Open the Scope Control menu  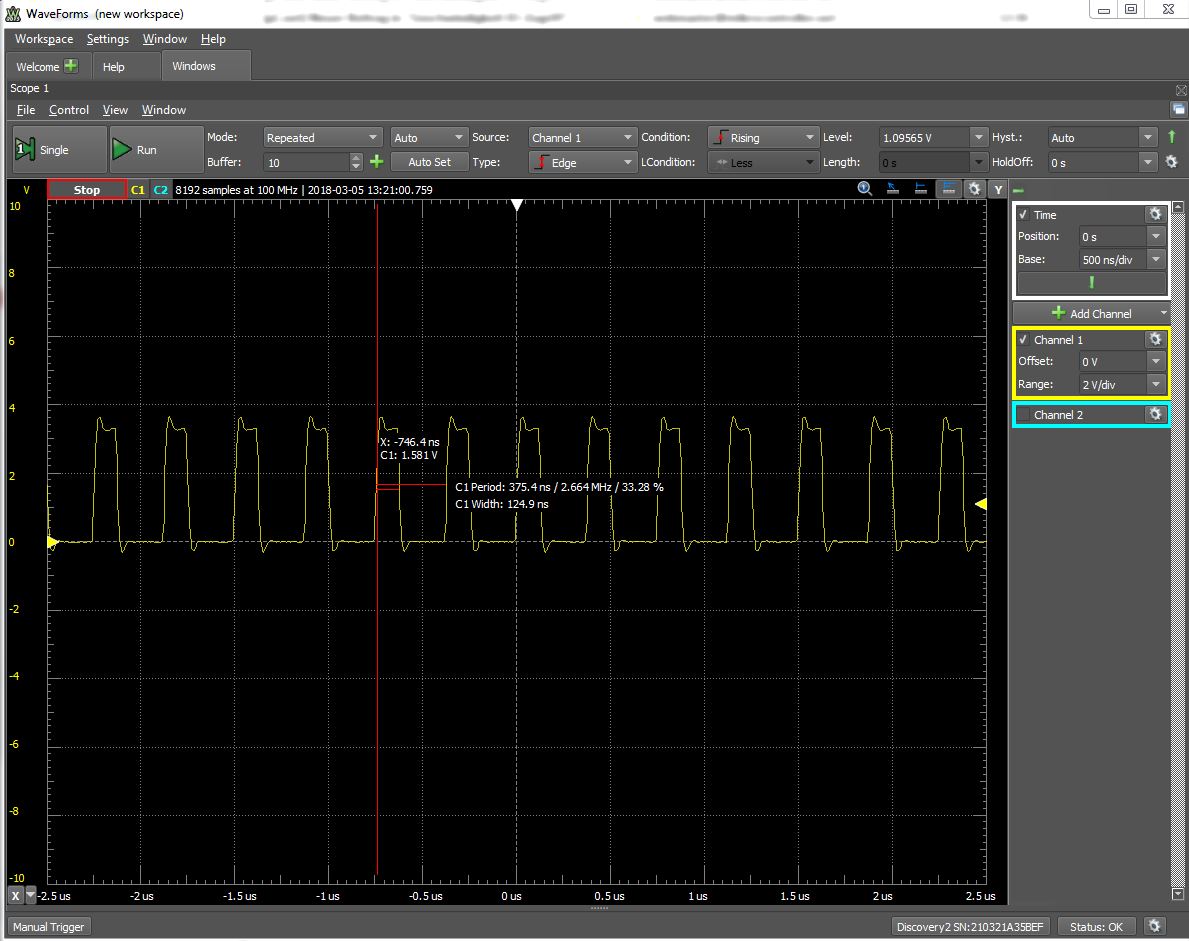click(69, 109)
